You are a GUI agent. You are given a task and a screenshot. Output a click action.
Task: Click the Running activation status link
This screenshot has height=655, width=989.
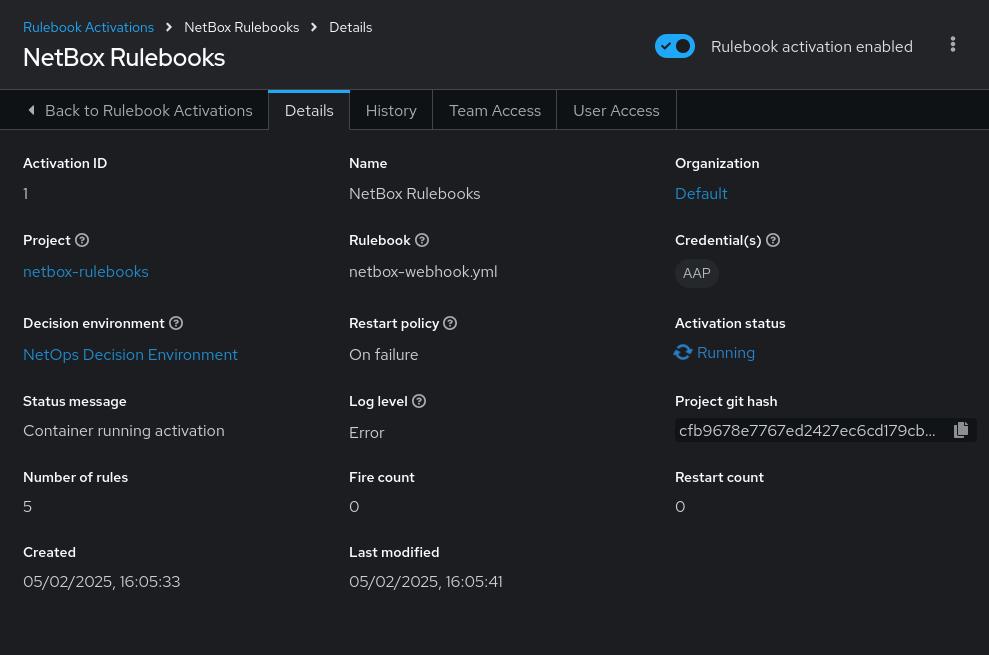(725, 353)
